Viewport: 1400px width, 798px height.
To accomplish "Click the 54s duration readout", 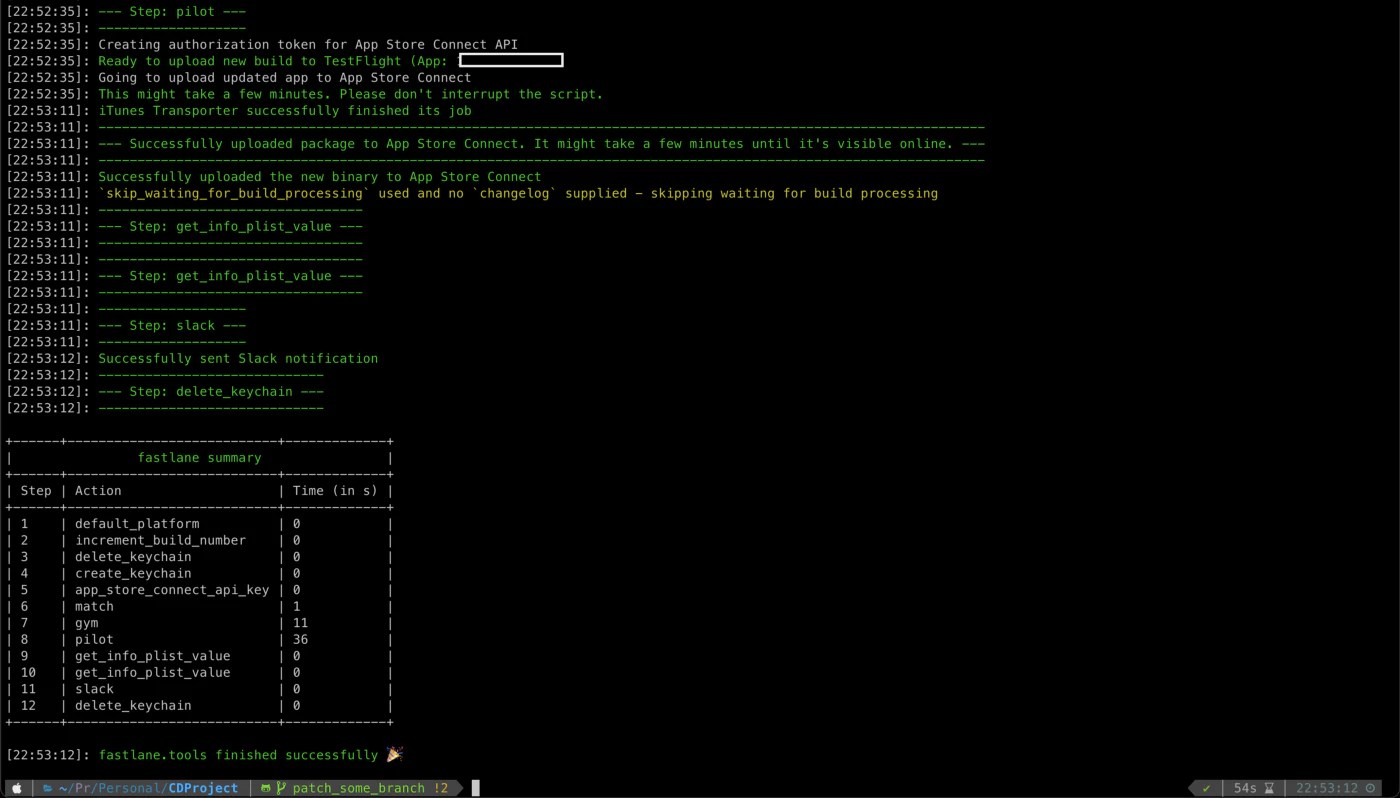I will (x=1246, y=788).
